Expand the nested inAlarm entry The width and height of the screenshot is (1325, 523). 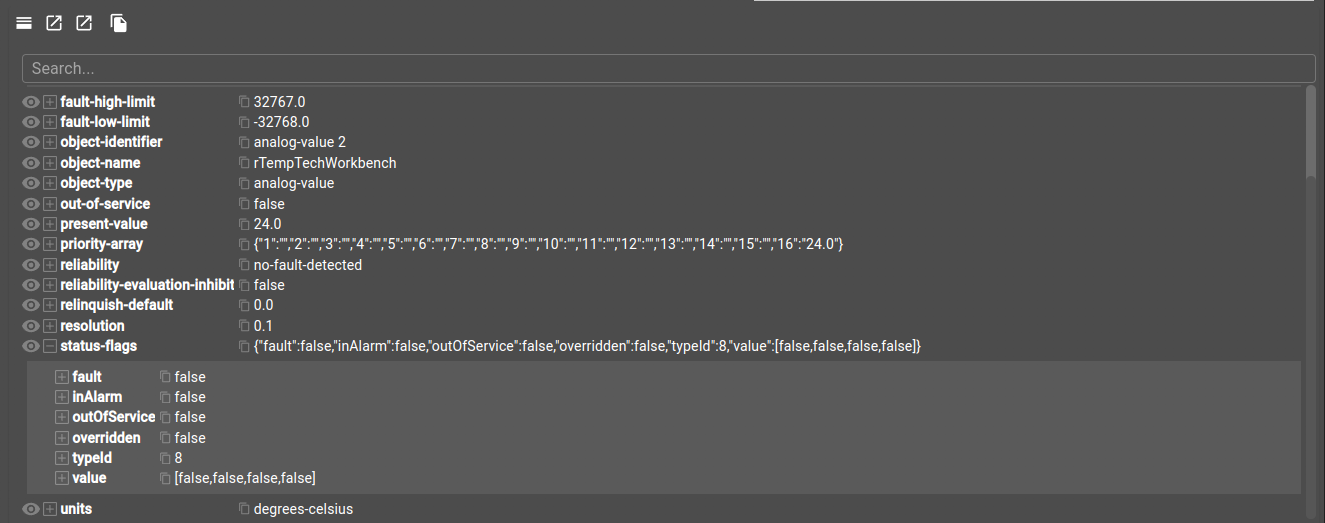tap(62, 397)
